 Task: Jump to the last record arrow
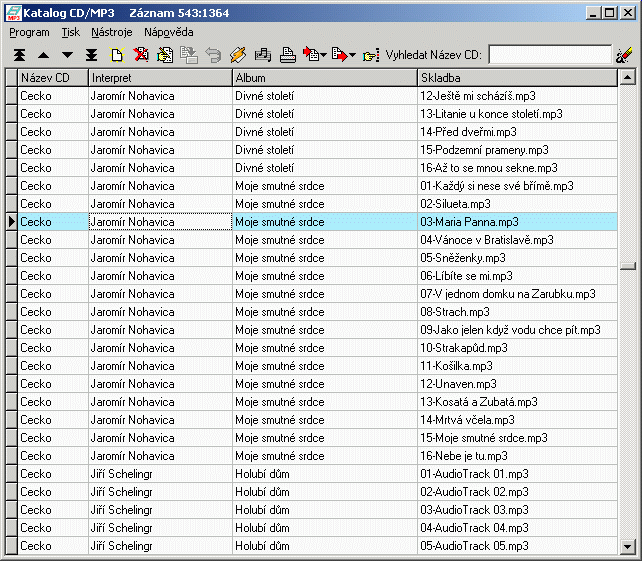pos(91,55)
